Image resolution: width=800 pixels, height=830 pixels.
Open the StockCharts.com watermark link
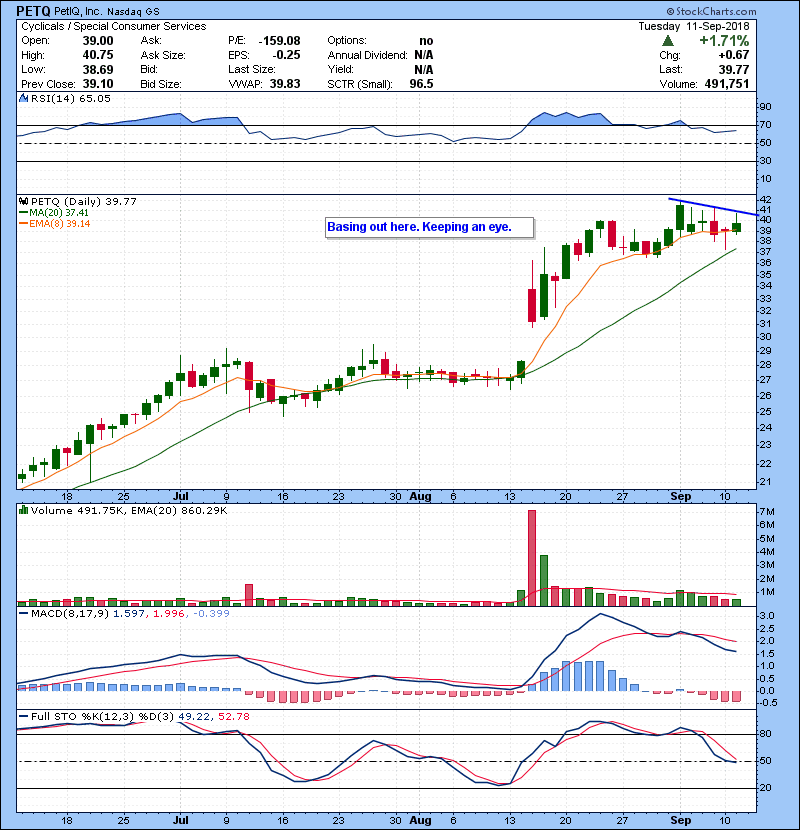pos(711,11)
